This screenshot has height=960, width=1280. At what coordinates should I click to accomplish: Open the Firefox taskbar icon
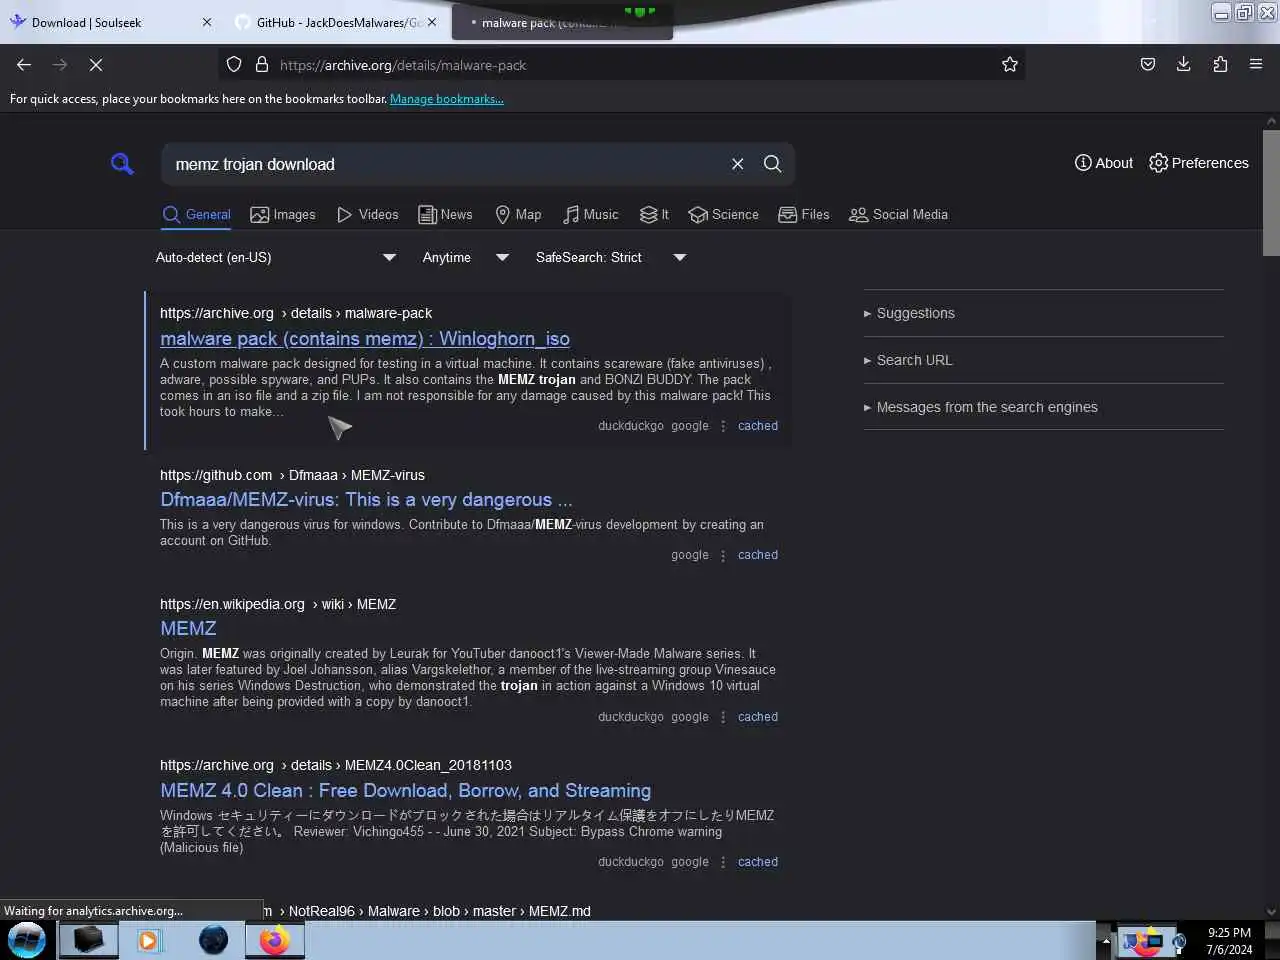(x=274, y=940)
